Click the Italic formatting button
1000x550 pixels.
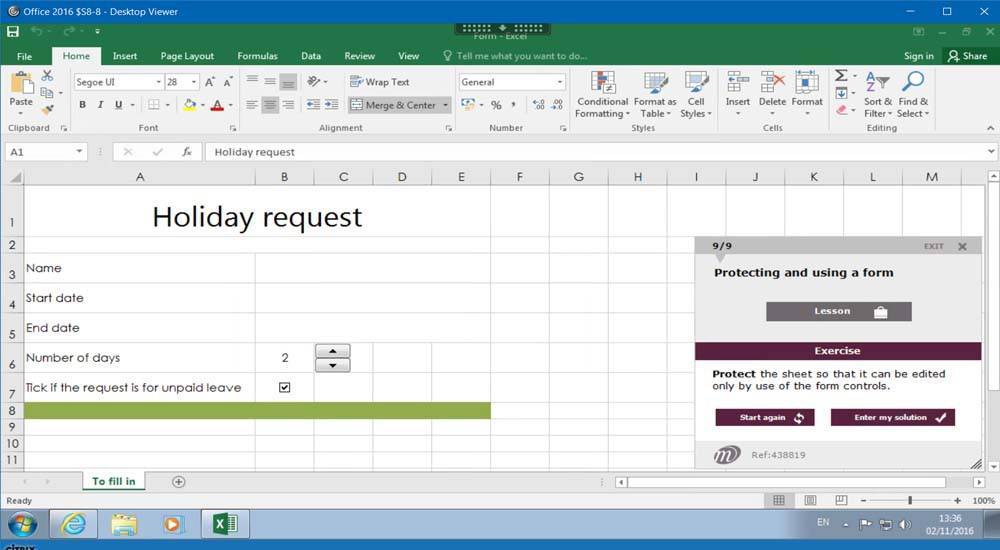click(x=100, y=105)
